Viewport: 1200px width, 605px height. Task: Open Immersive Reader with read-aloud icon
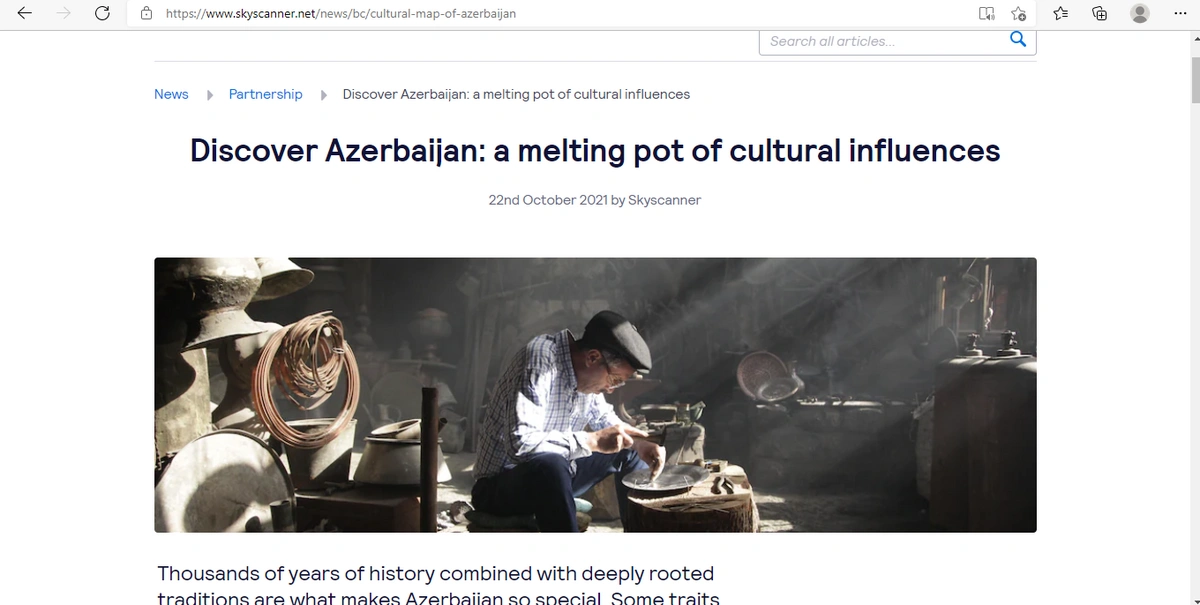click(x=986, y=14)
